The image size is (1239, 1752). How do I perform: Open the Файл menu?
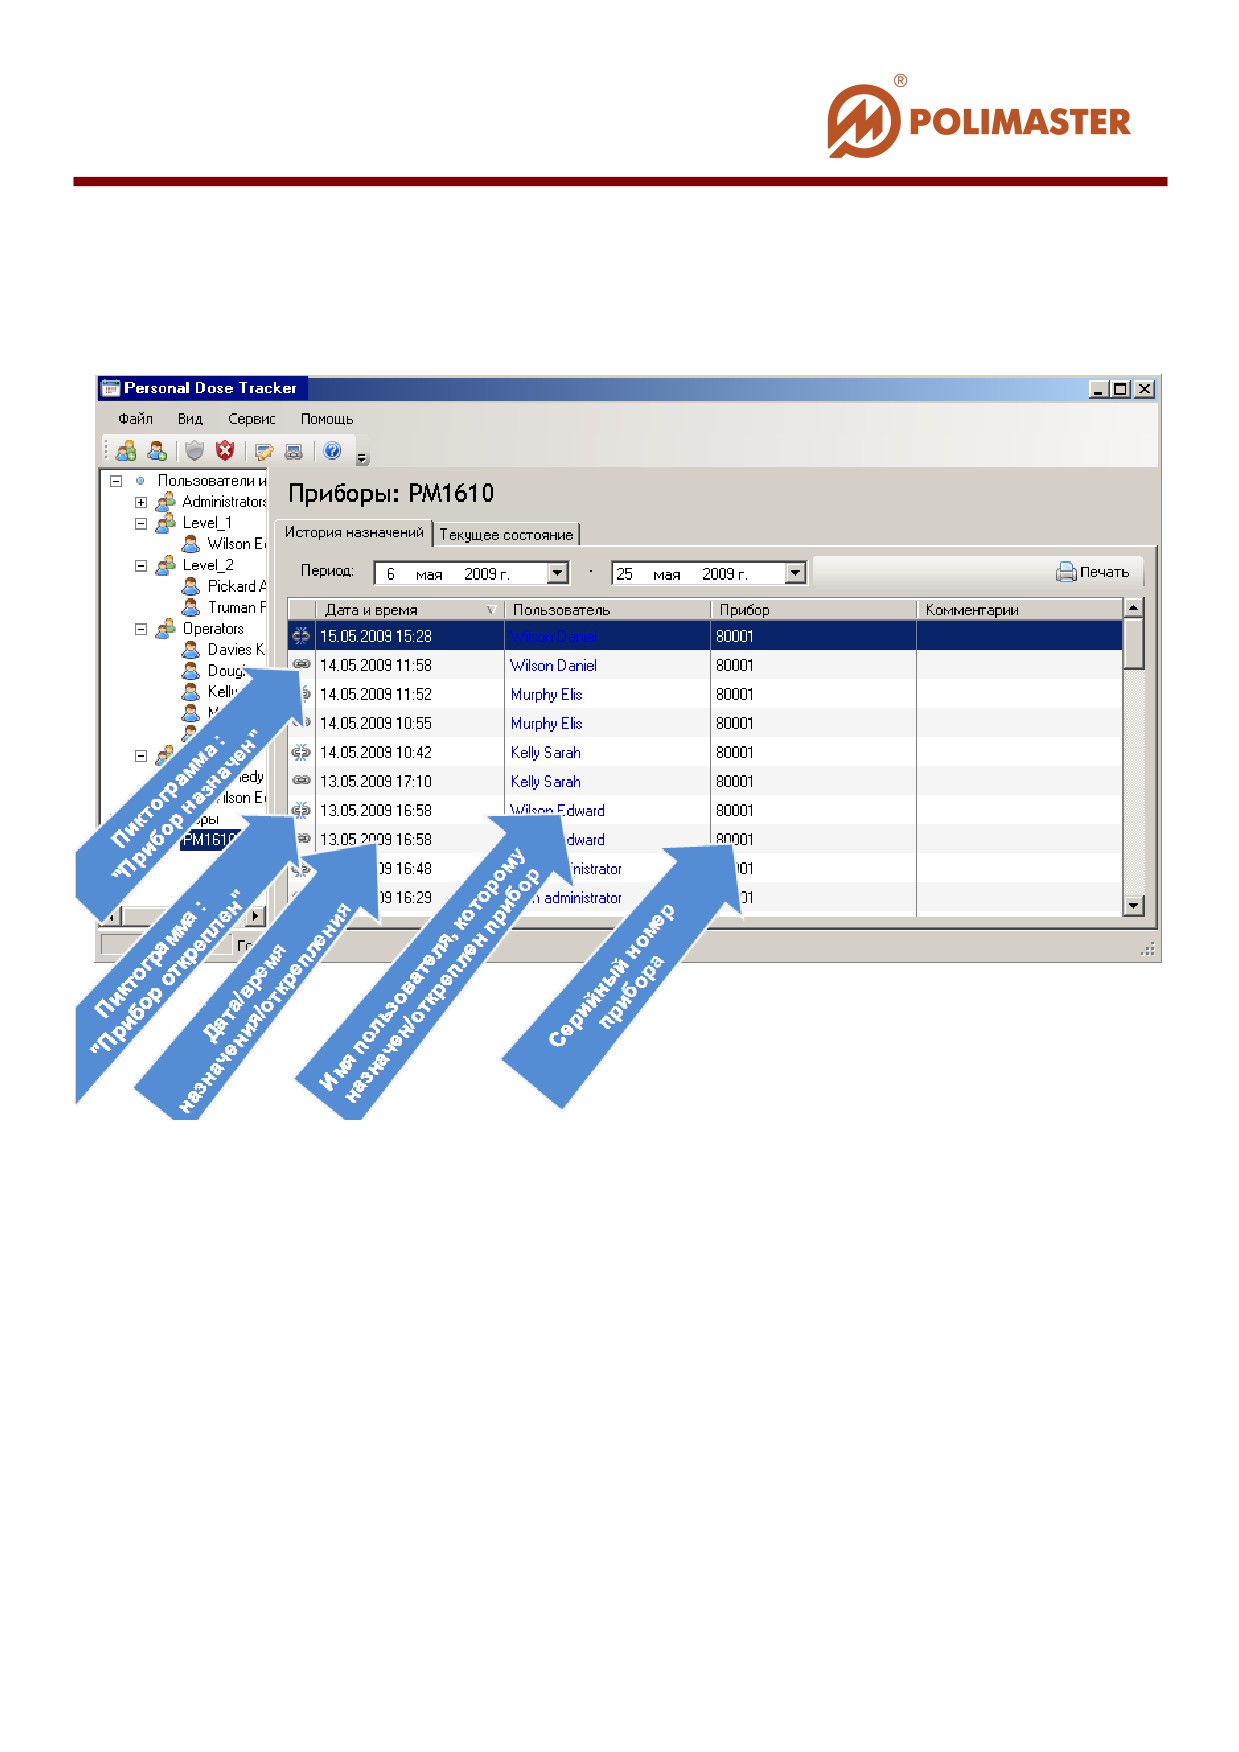pos(135,419)
